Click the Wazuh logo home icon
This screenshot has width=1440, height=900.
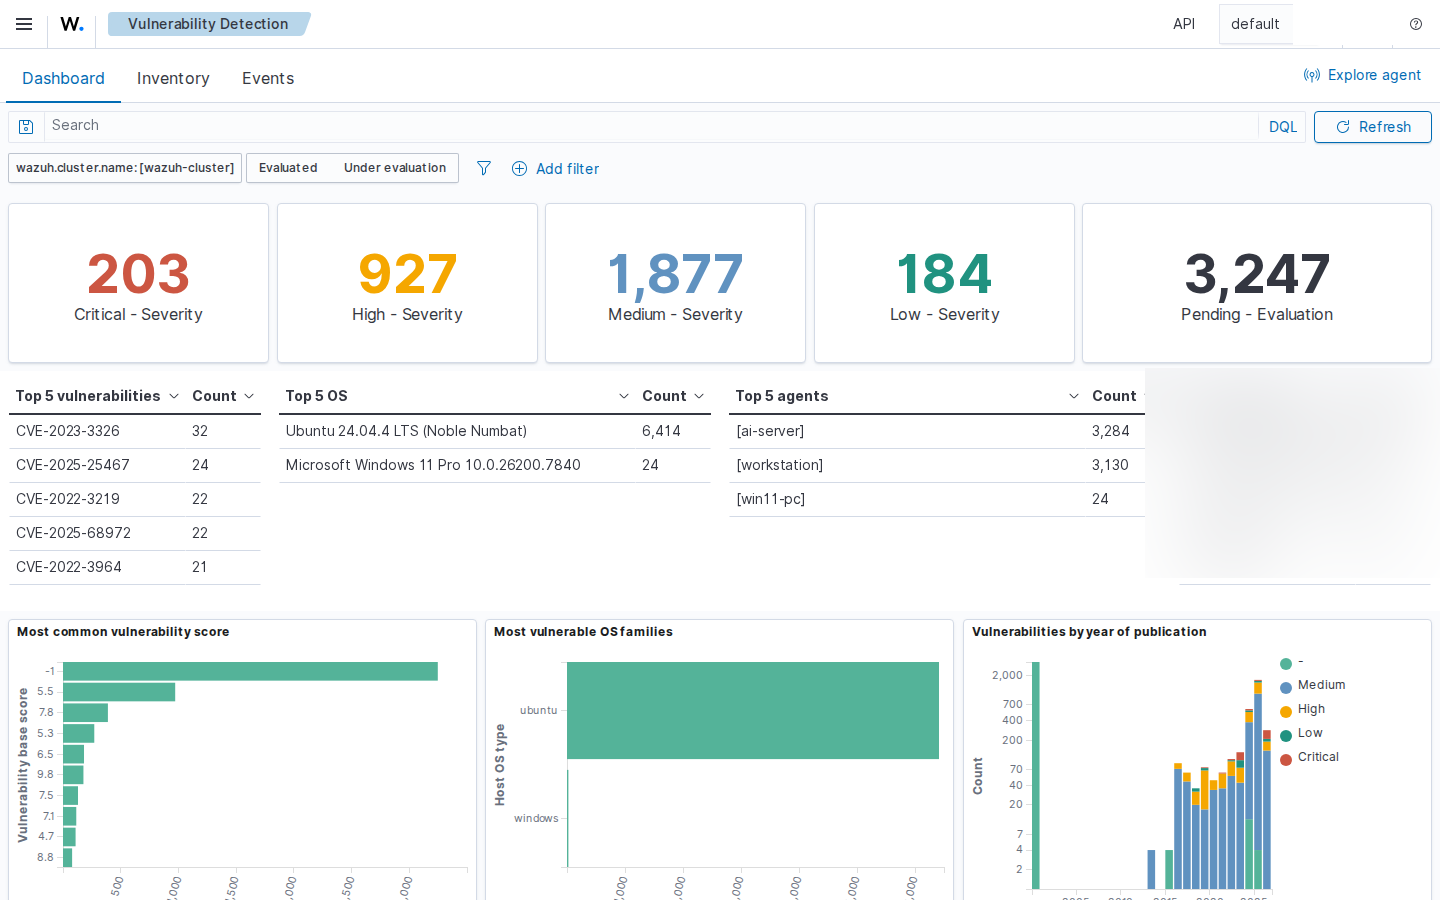pyautogui.click(x=72, y=24)
